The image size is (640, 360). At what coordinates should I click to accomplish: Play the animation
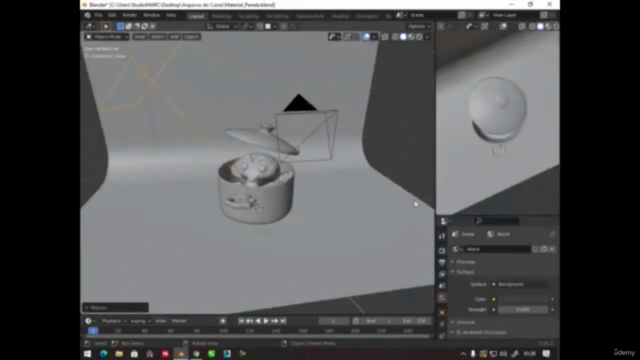click(266, 321)
